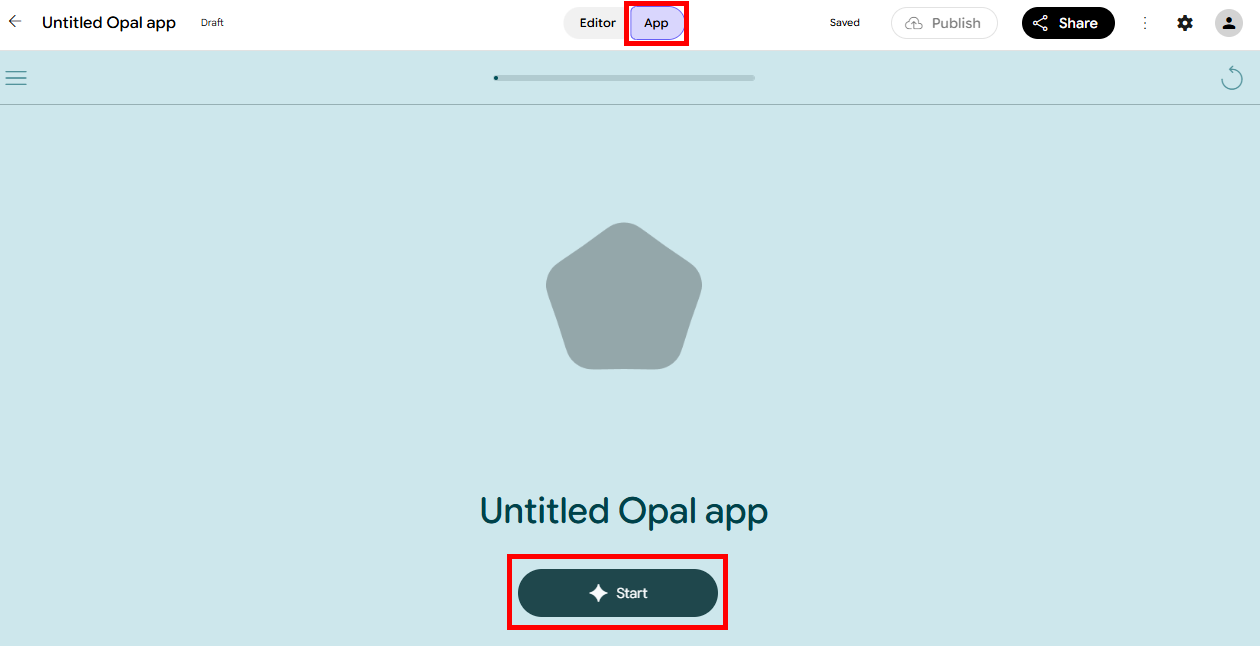This screenshot has width=1260, height=646.
Task: Click the cloud upload icon in the Publish button
Action: coord(913,23)
